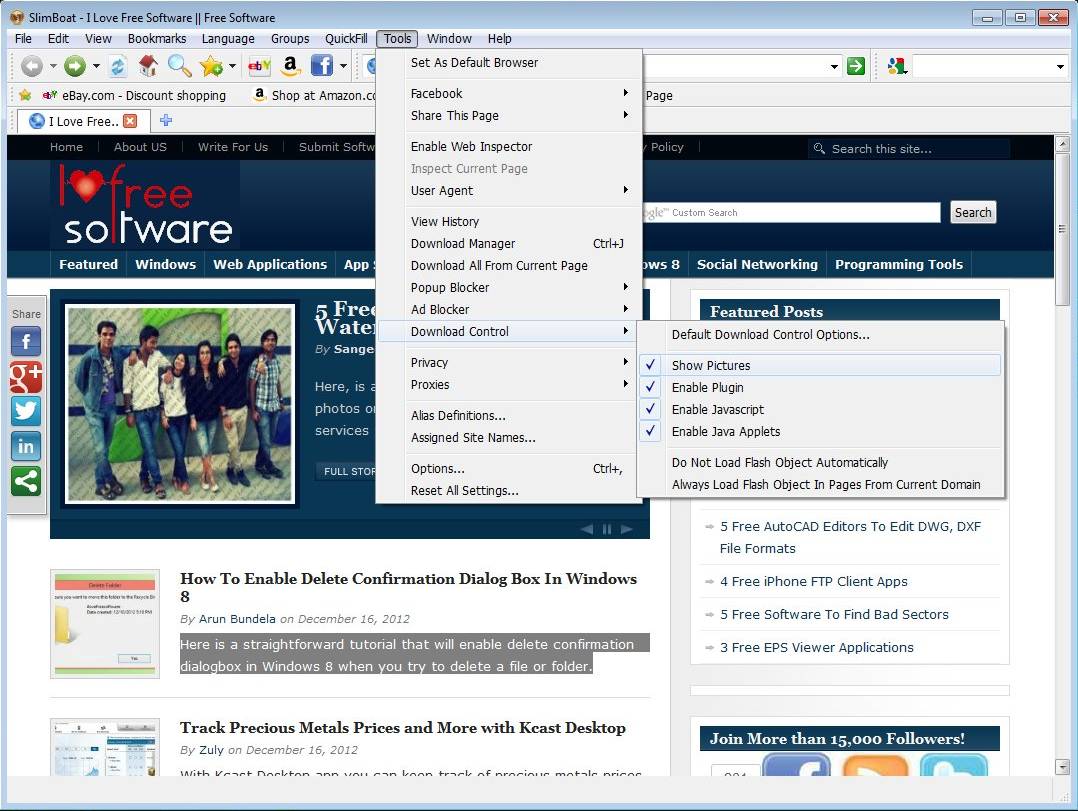Choose Set As Default Browser
The width and height of the screenshot is (1078, 811).
[x=507, y=62]
